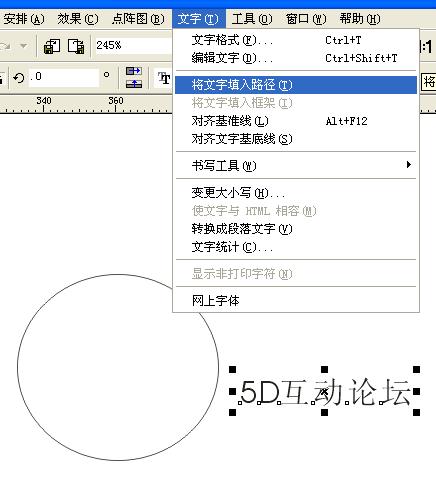Open the redo dropdown arrow
The height and width of the screenshot is (477, 436).
pos(23,46)
